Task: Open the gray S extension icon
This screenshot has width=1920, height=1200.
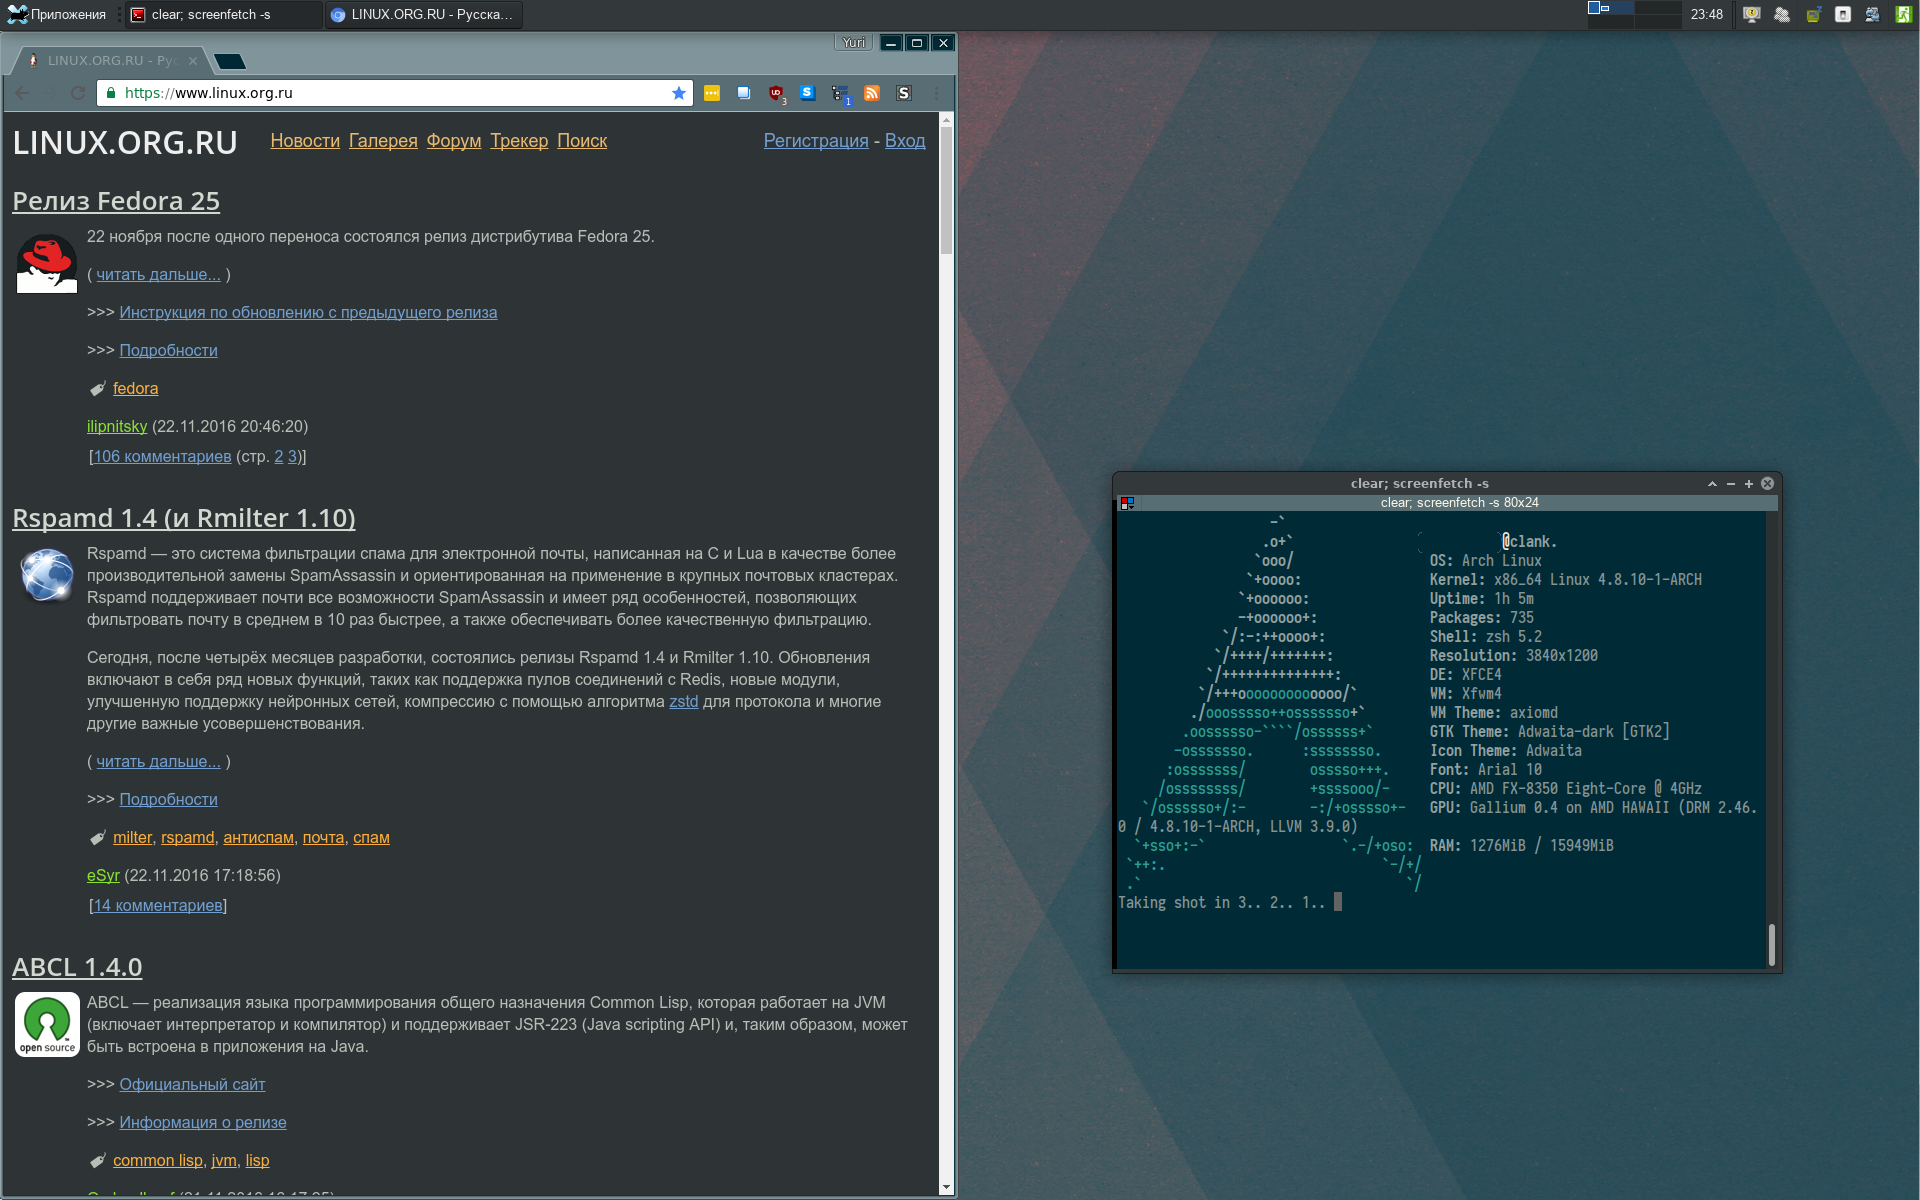Action: tap(904, 93)
